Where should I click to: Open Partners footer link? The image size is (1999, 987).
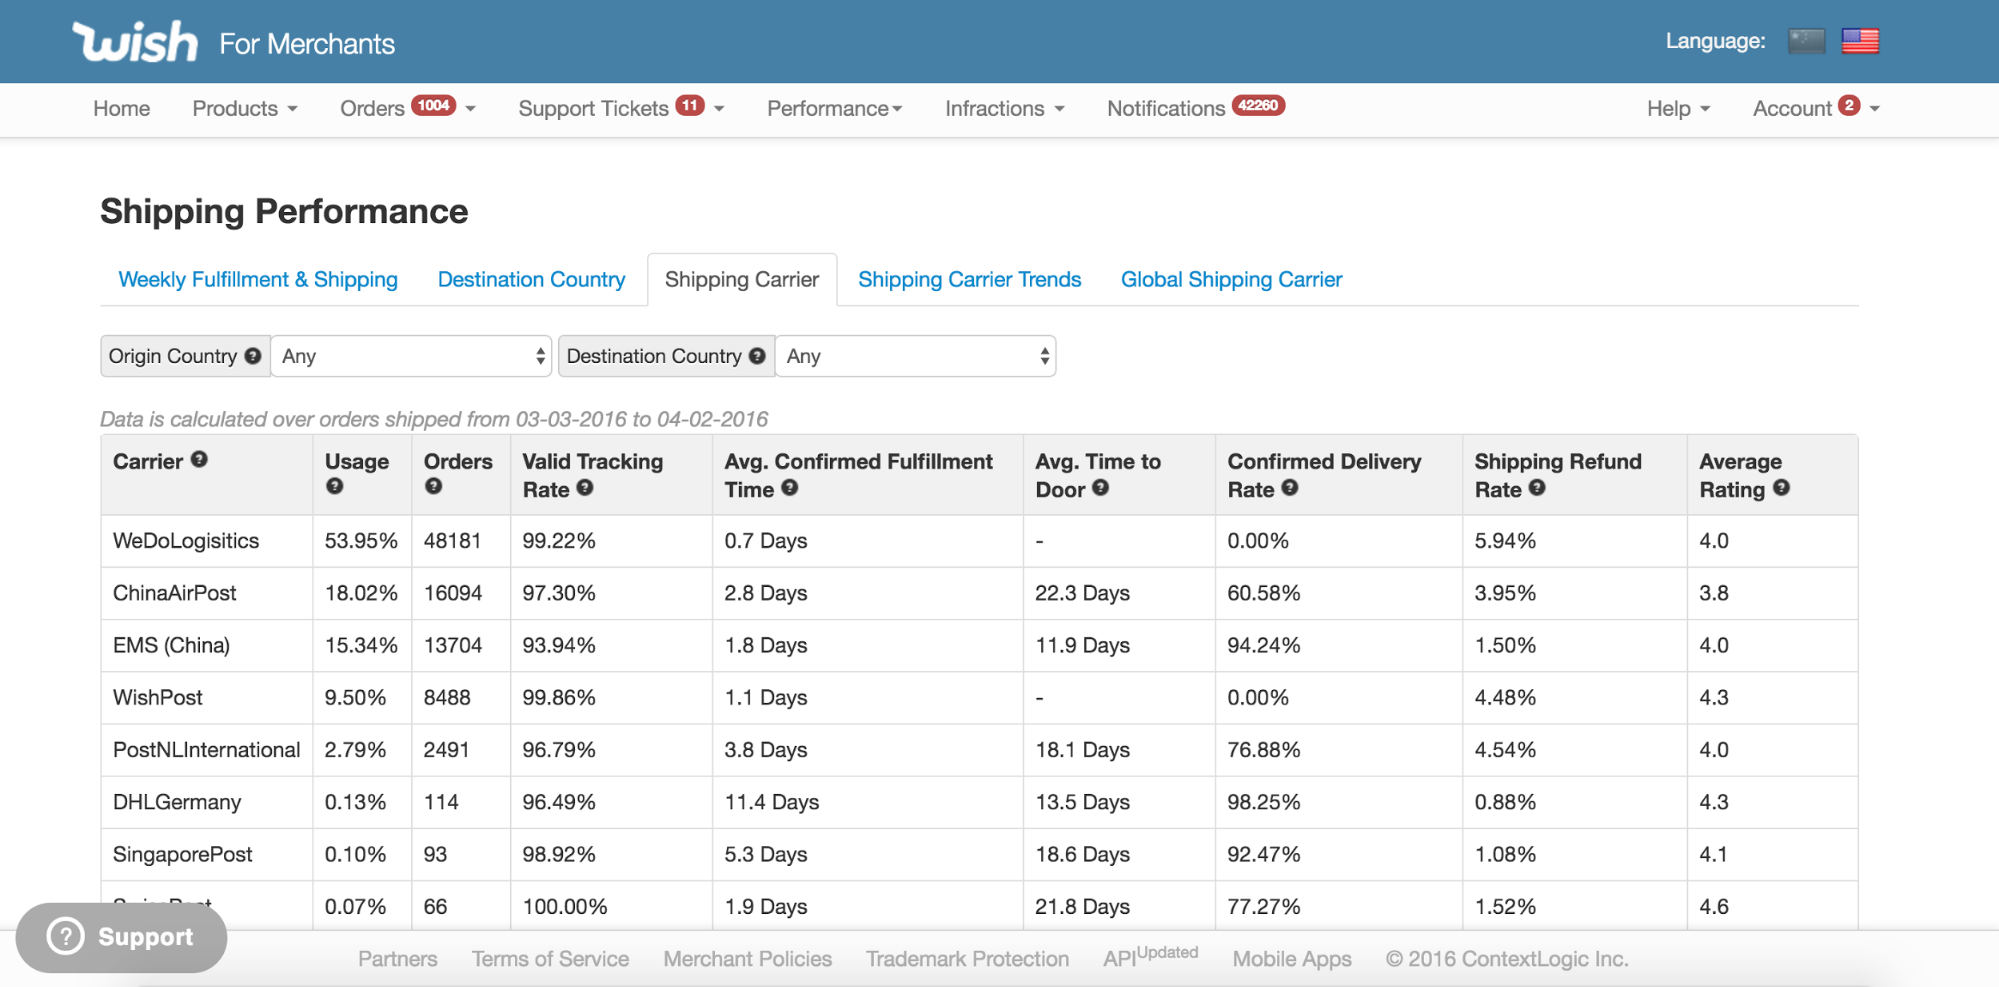tap(398, 959)
